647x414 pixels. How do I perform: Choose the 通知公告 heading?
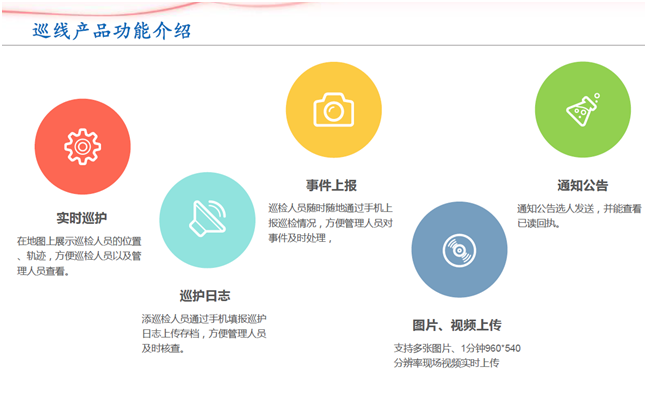point(582,185)
